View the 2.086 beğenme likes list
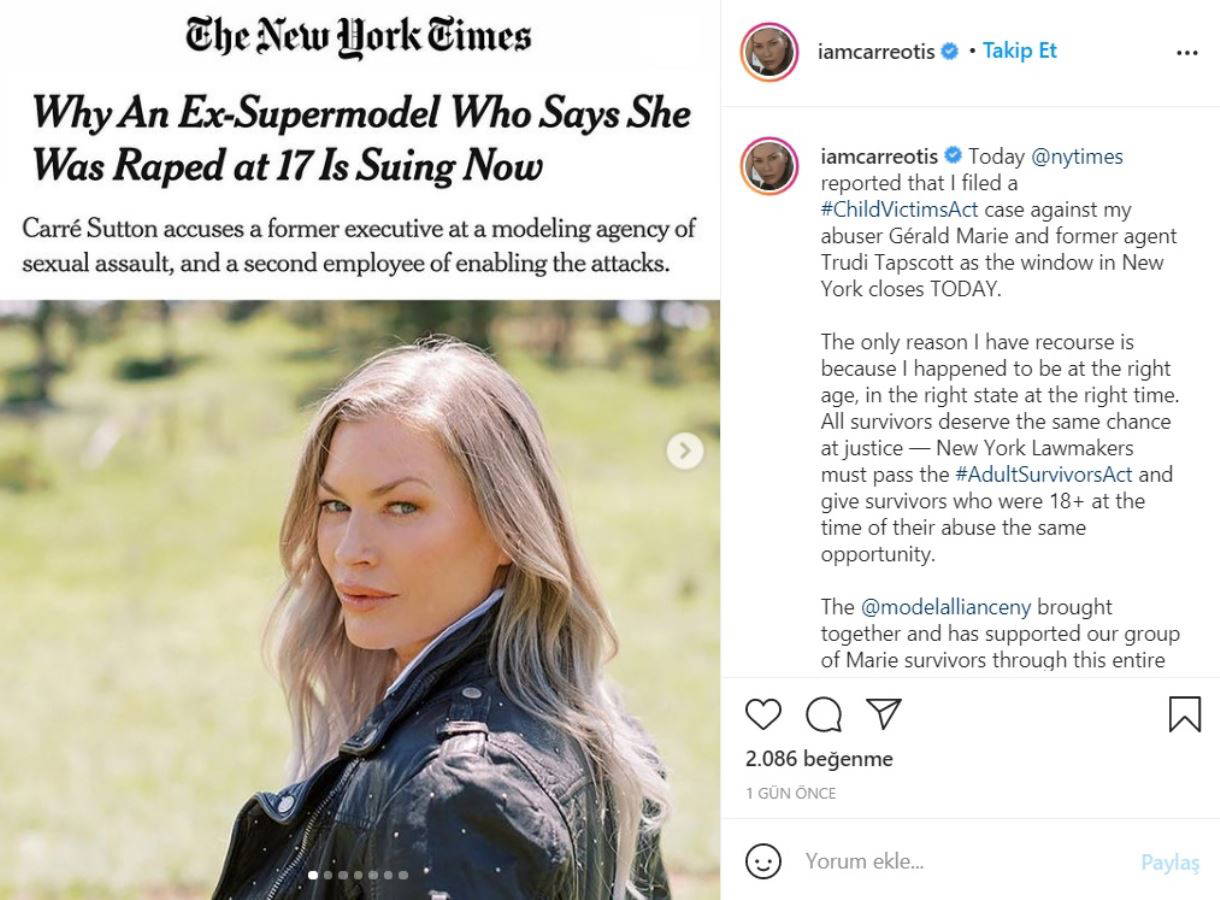The width and height of the screenshot is (1220, 900). 819,759
